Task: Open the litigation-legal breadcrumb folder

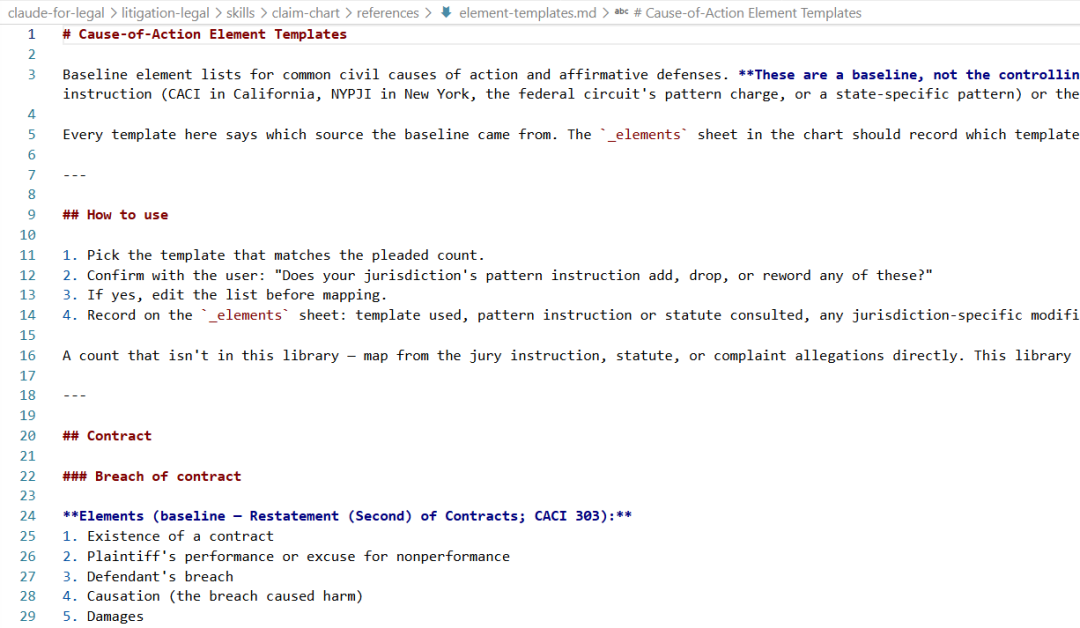Action: (x=165, y=12)
